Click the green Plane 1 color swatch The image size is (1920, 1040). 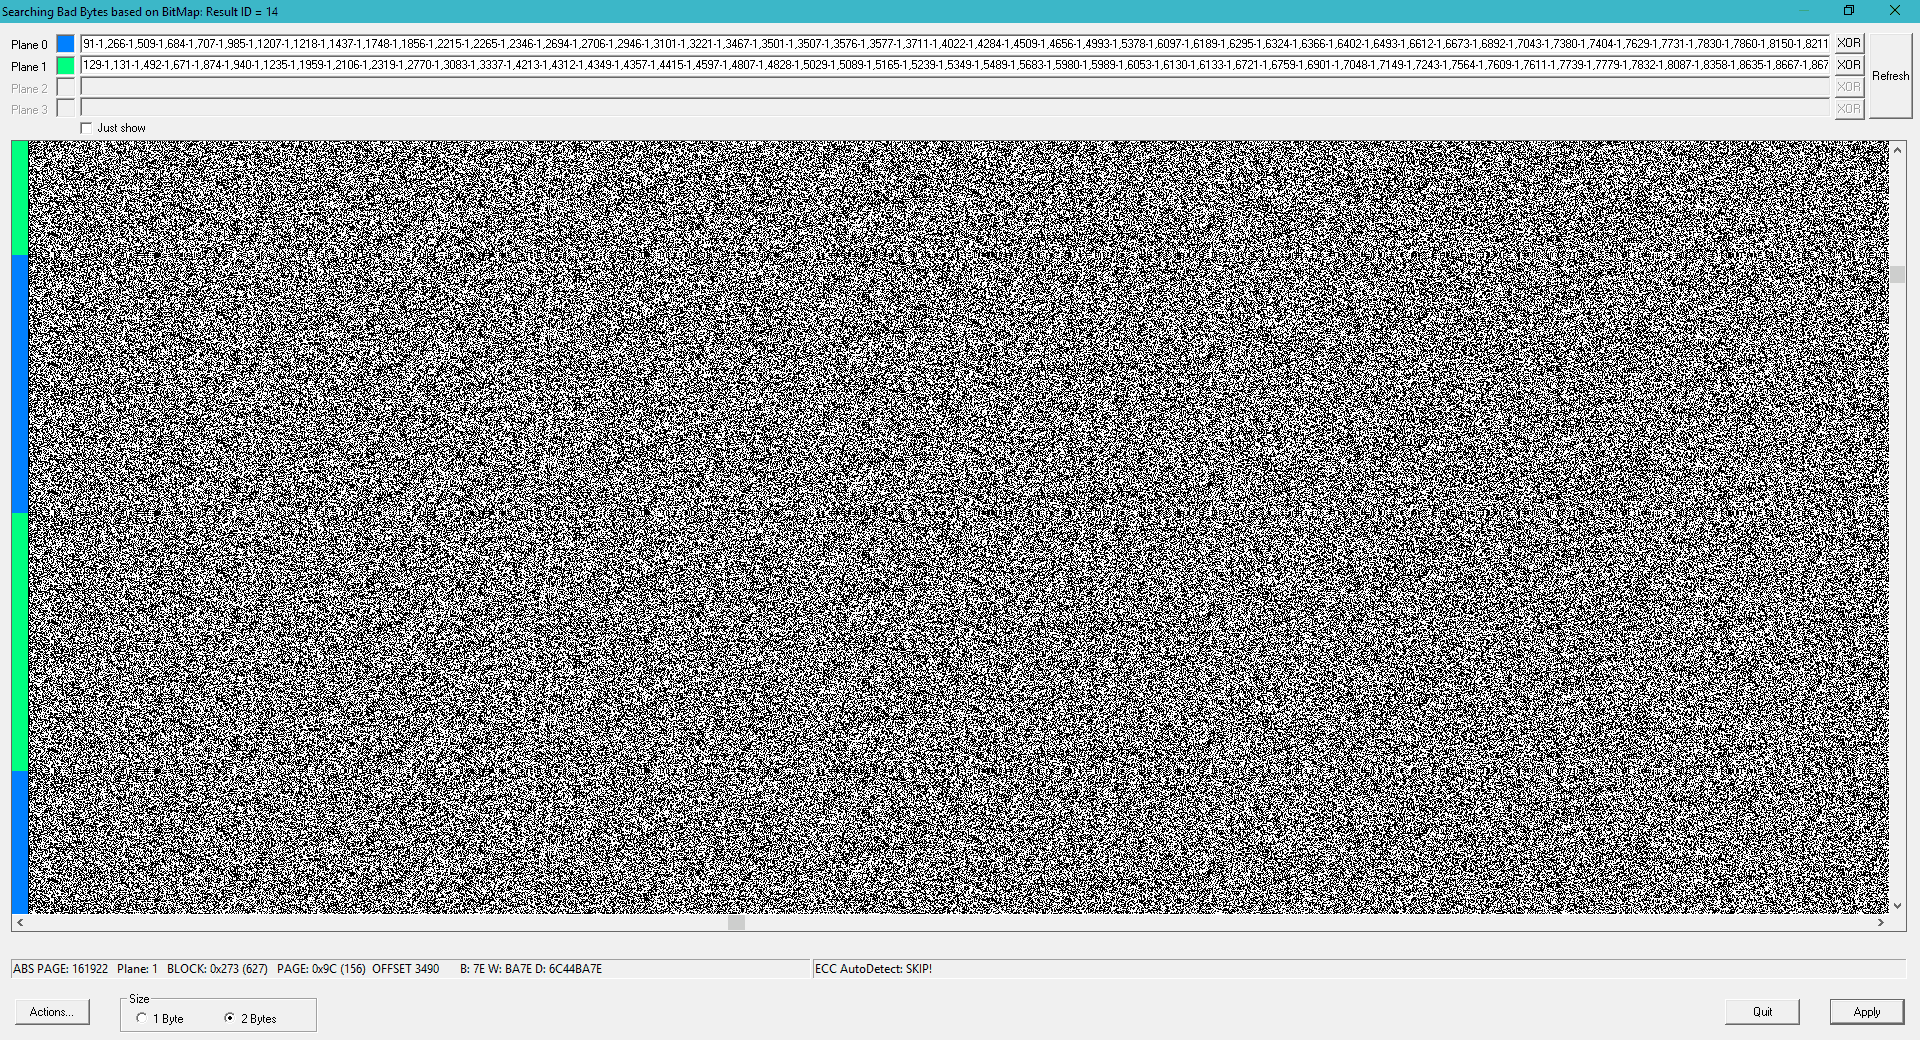pyautogui.click(x=65, y=66)
